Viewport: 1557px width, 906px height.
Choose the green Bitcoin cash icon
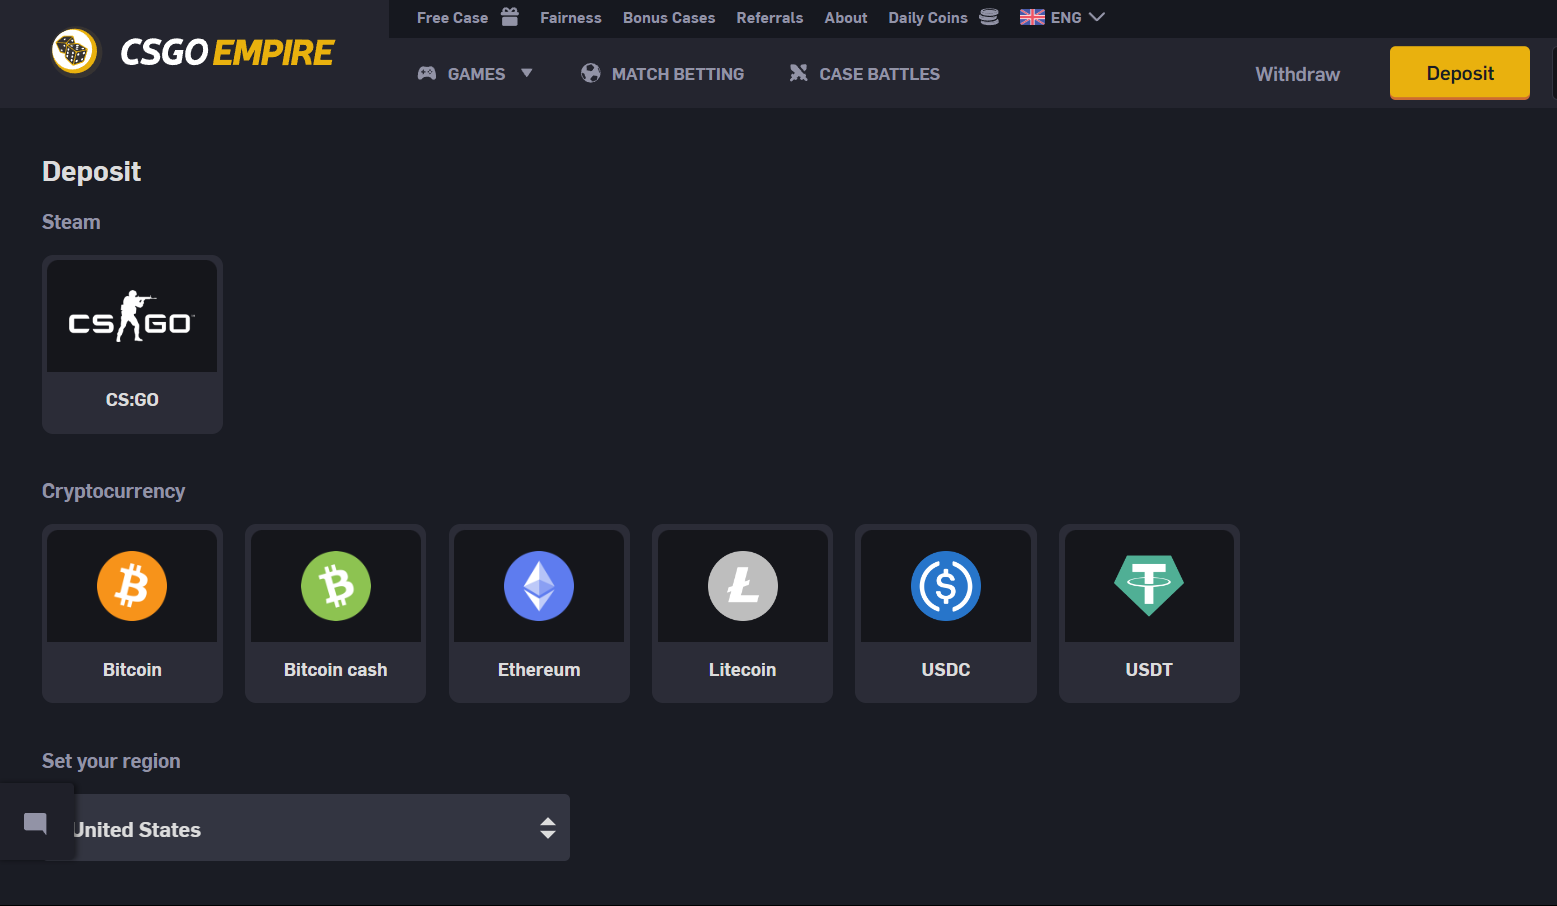(335, 586)
